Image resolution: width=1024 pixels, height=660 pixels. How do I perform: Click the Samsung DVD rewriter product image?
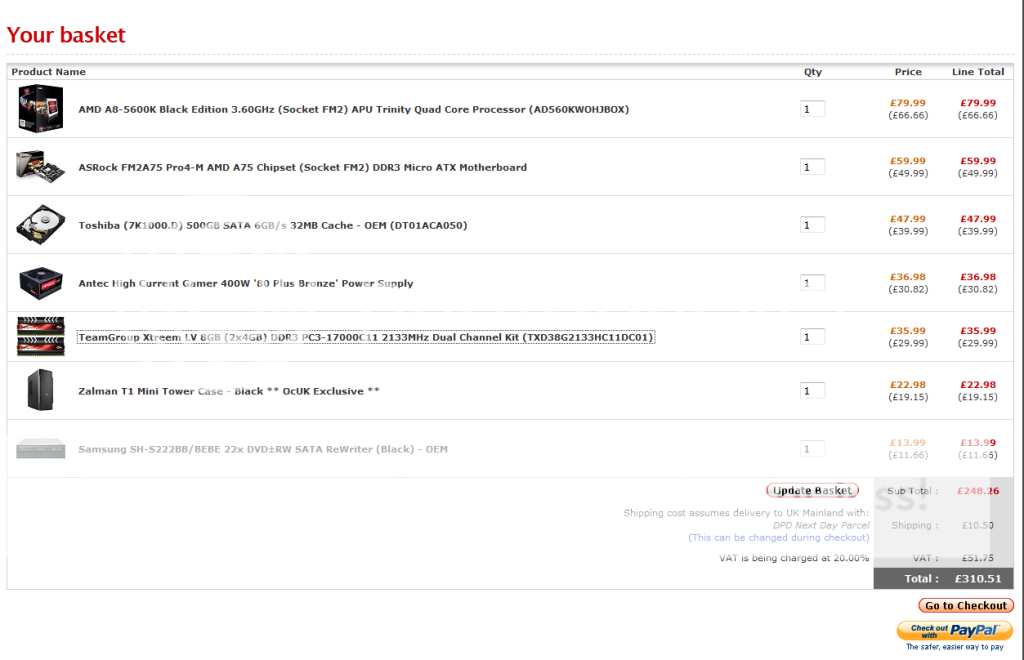pos(40,448)
